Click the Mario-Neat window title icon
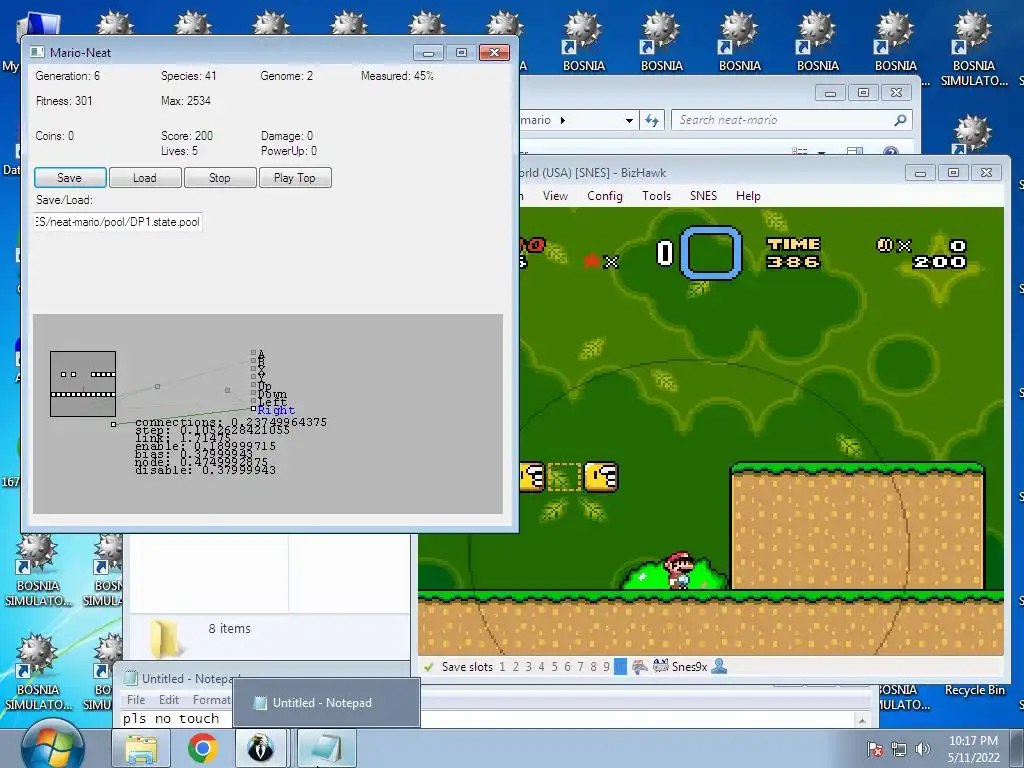The image size is (1024, 768). click(37, 52)
